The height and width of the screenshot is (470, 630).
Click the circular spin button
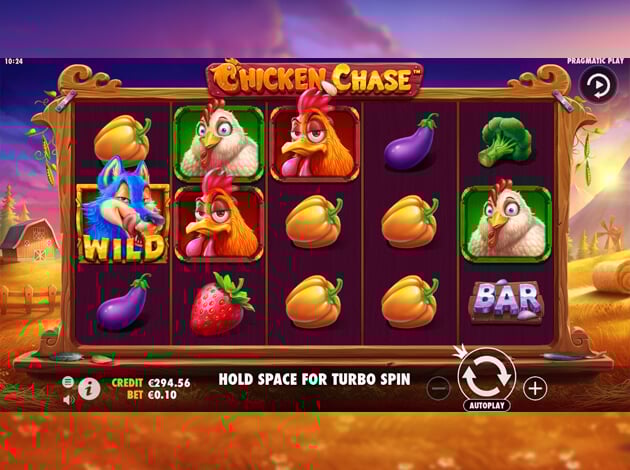pos(487,377)
